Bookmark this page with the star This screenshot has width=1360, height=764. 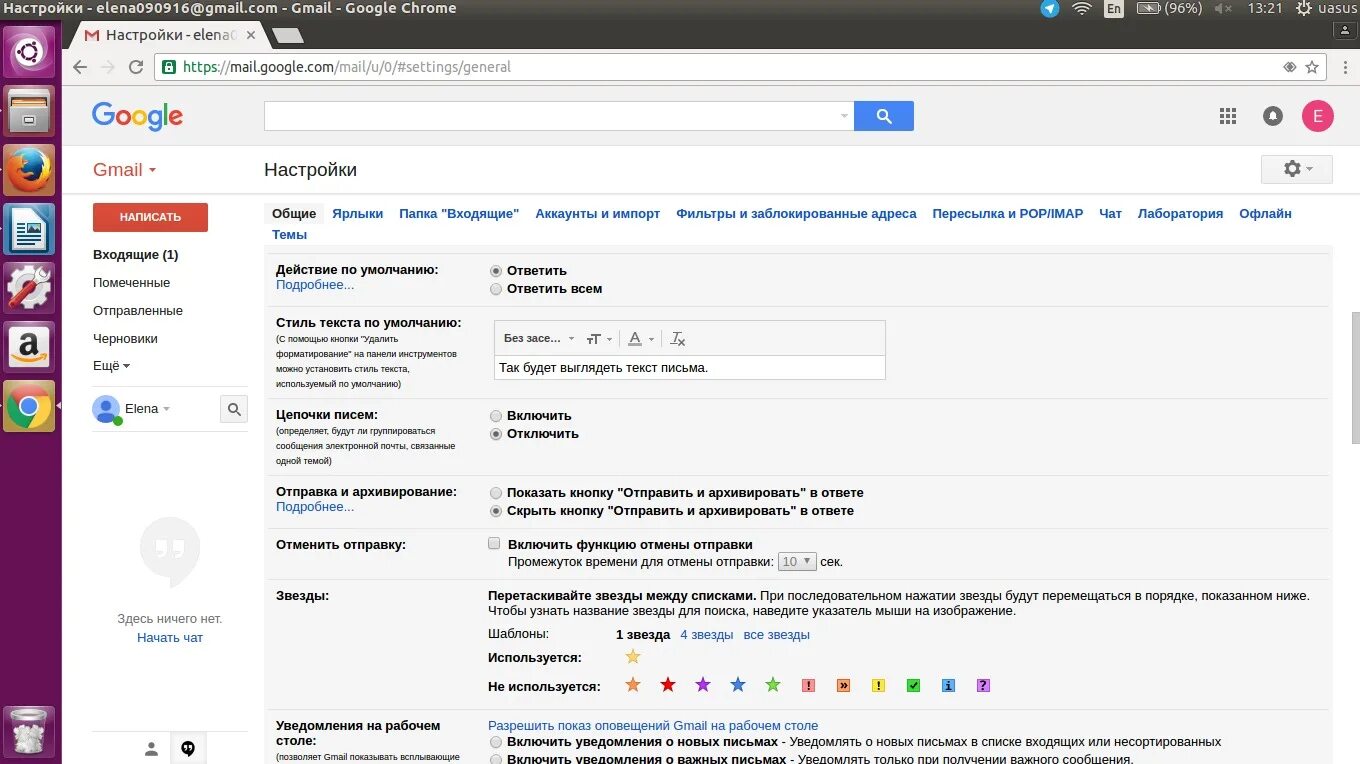click(1313, 67)
